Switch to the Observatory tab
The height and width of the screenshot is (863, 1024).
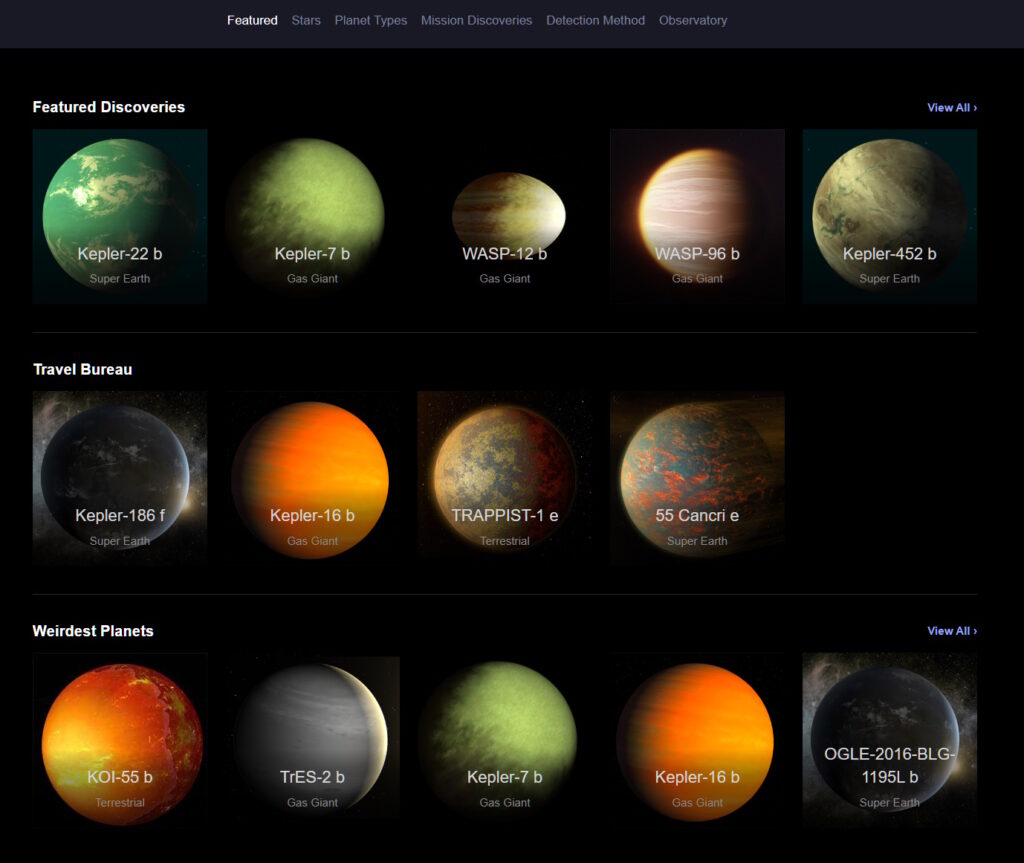pyautogui.click(x=693, y=20)
